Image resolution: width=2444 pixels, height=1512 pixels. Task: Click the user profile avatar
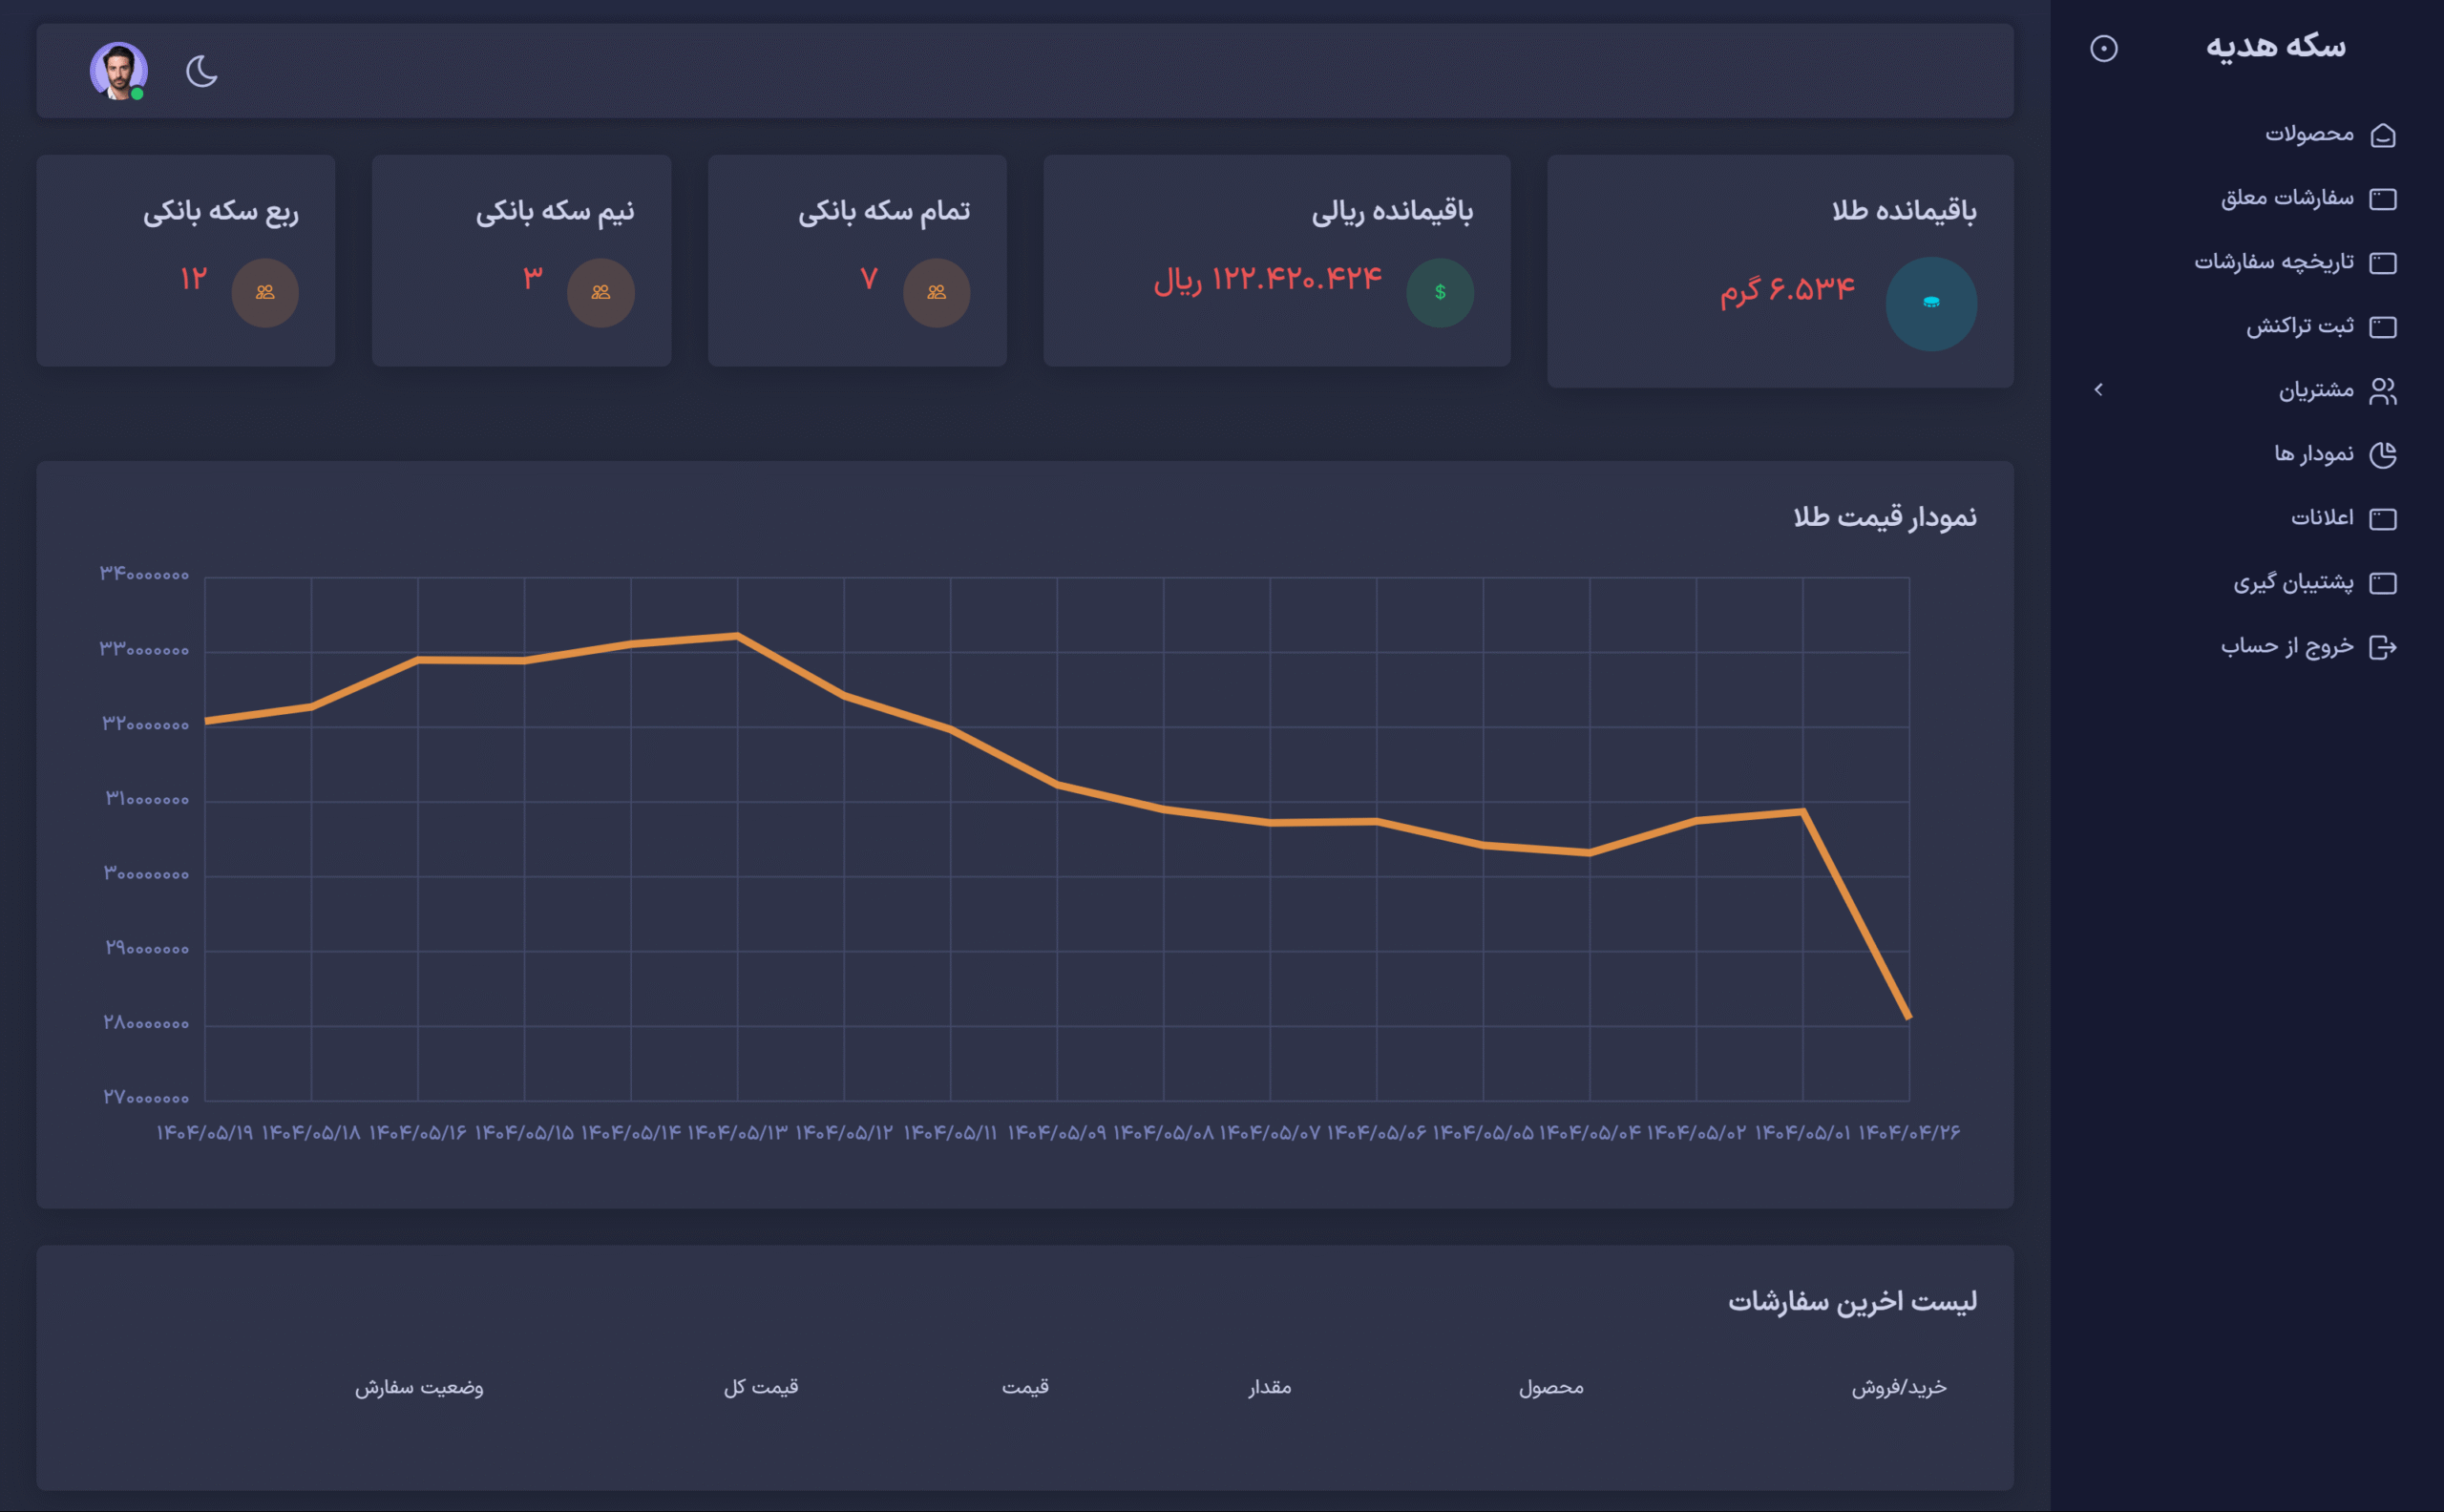tap(118, 70)
